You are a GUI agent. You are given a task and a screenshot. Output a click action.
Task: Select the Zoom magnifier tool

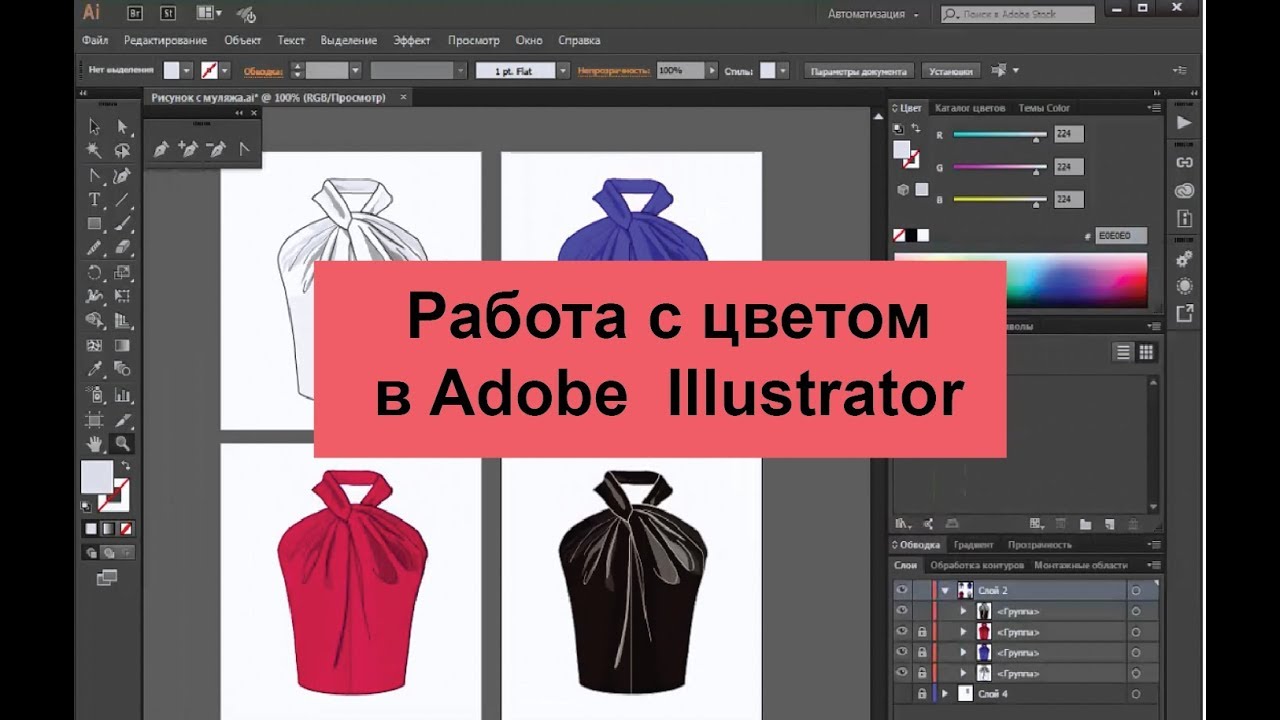coord(123,442)
